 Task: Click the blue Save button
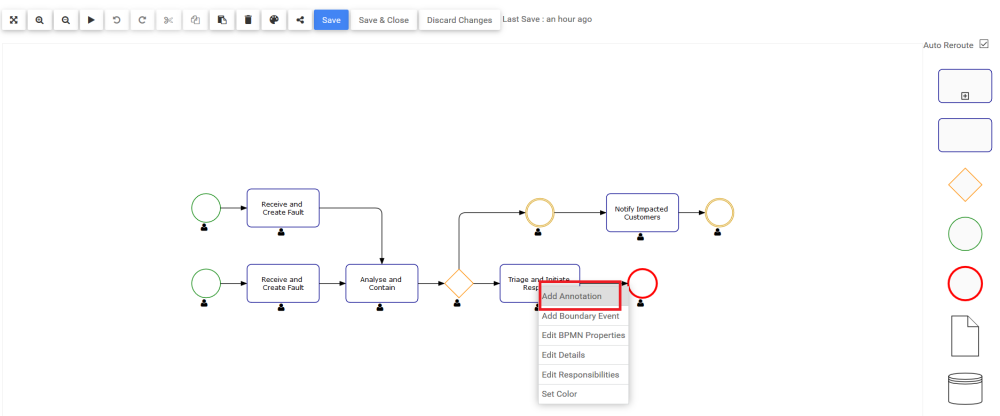click(x=331, y=20)
